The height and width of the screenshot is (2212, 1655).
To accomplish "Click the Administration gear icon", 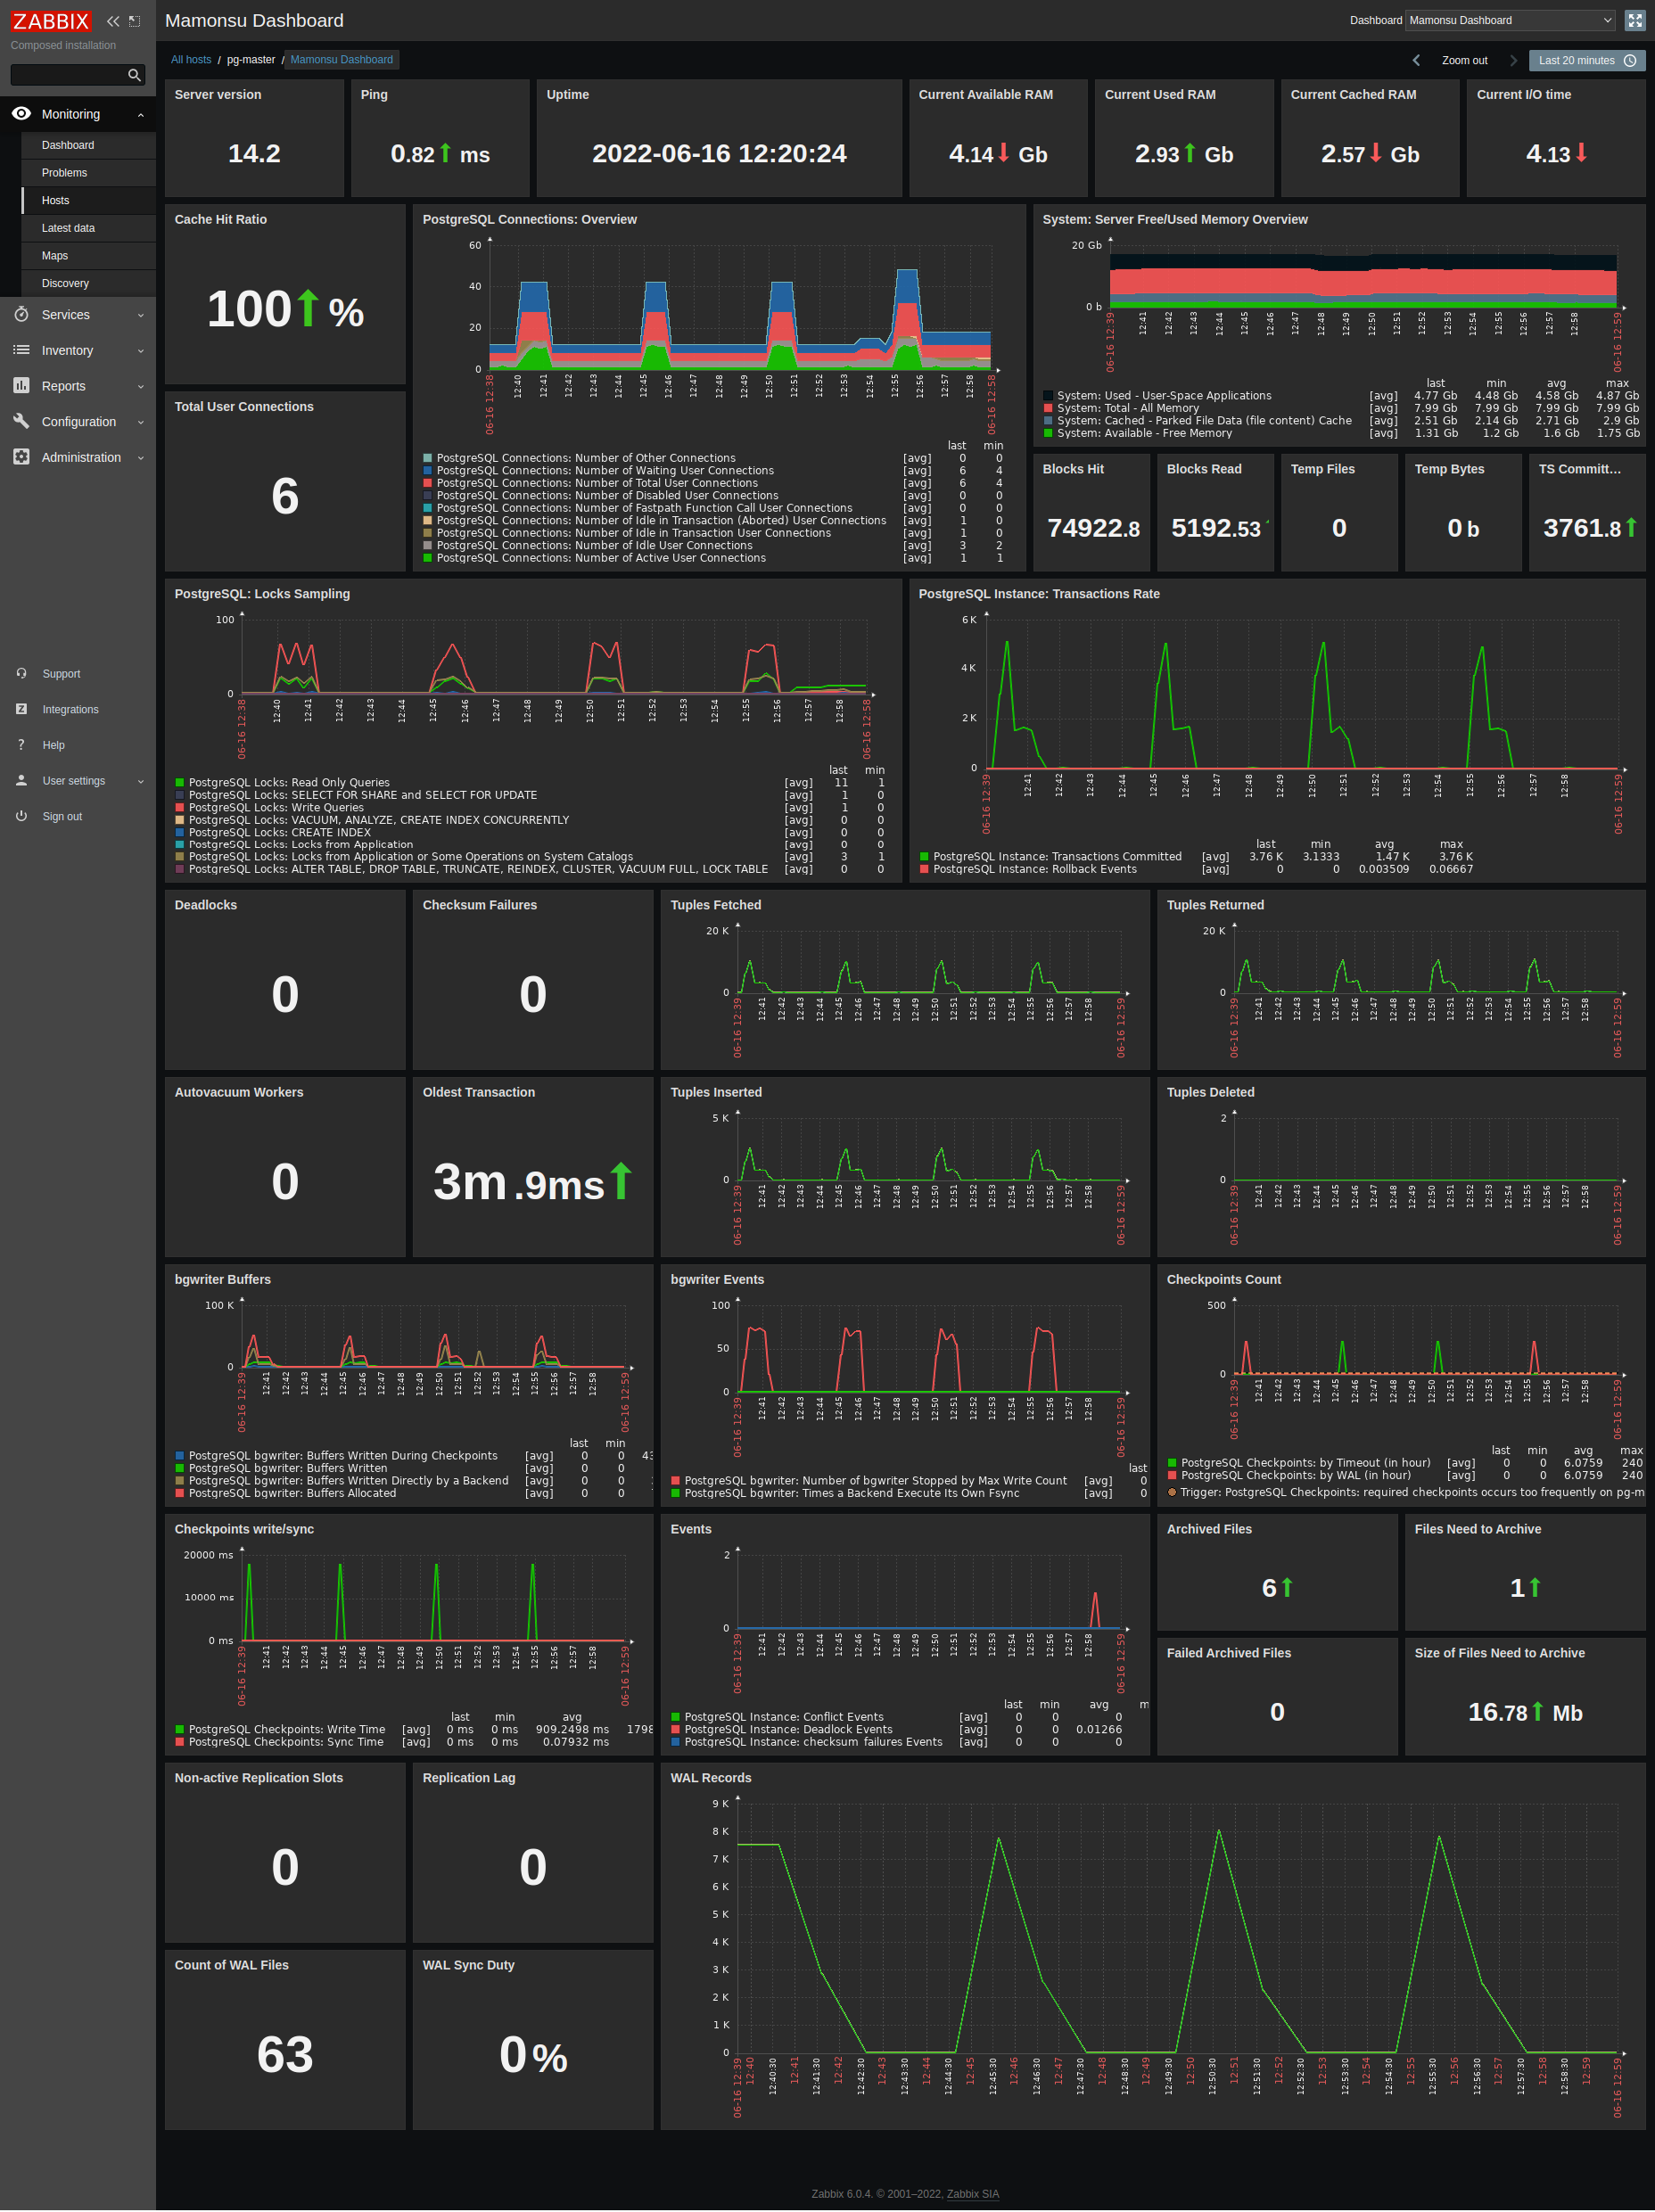I will click(x=21, y=457).
